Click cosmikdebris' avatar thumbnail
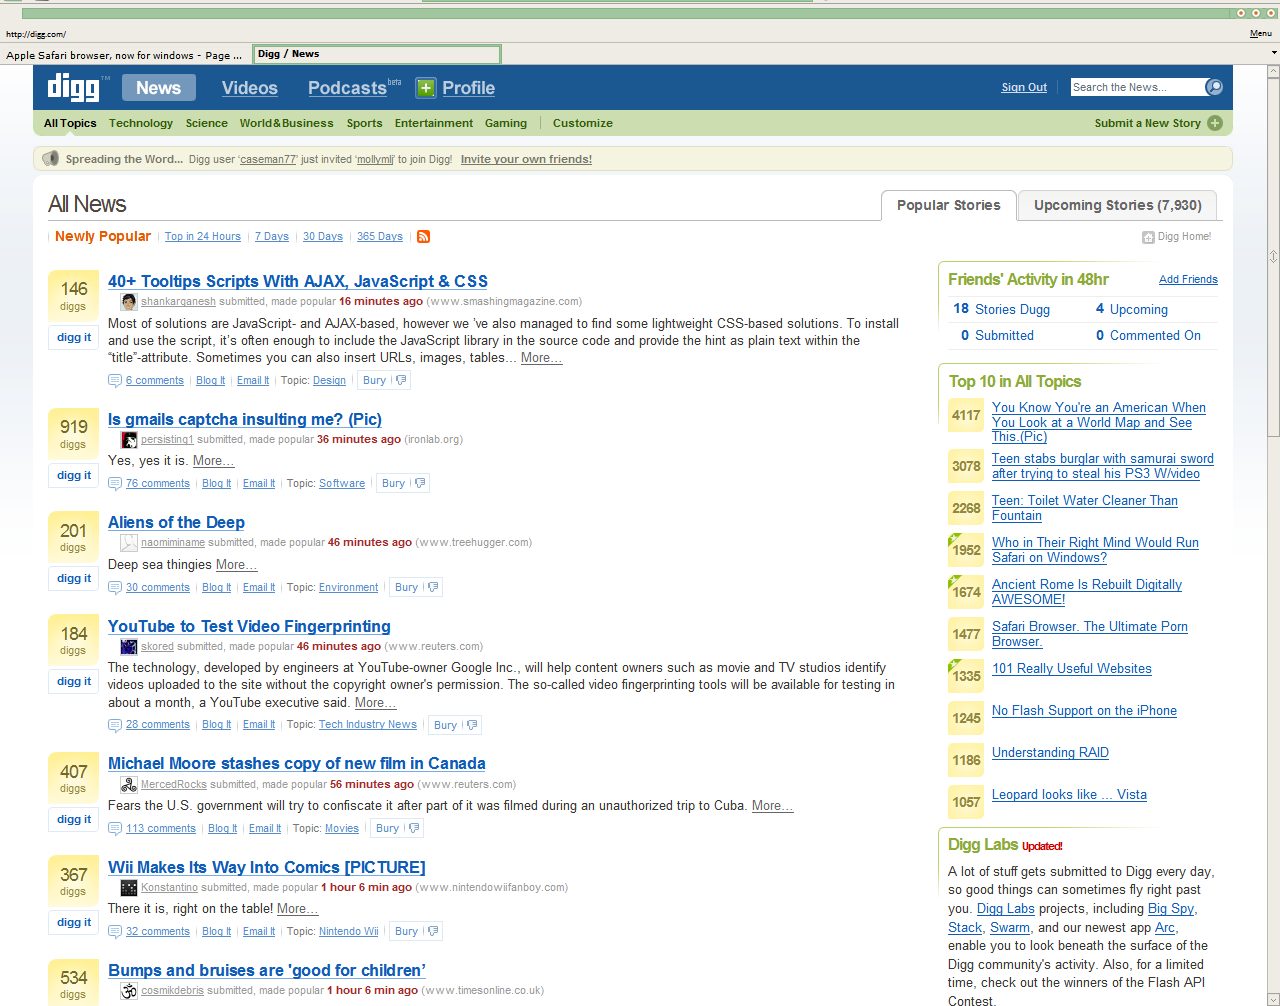This screenshot has height=1006, width=1280. (x=129, y=991)
